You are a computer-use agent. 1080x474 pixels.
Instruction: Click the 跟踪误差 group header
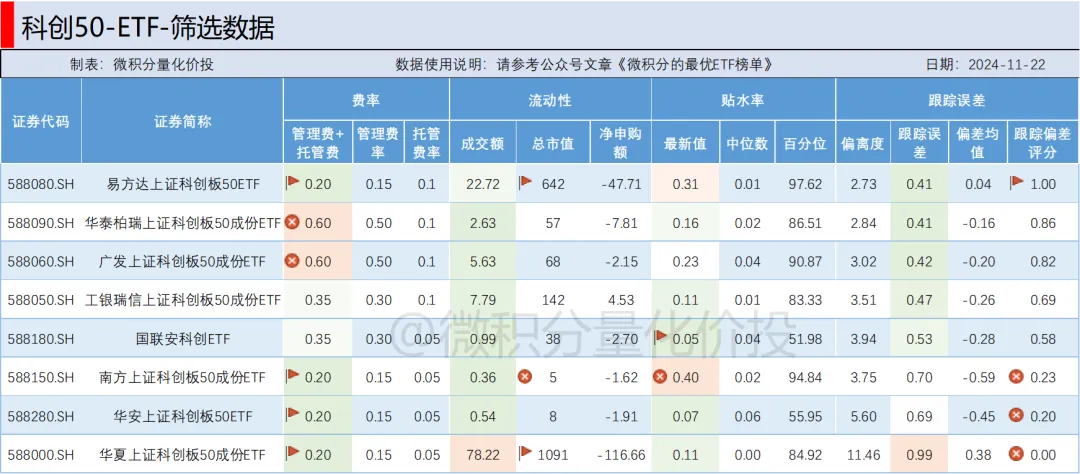(956, 100)
